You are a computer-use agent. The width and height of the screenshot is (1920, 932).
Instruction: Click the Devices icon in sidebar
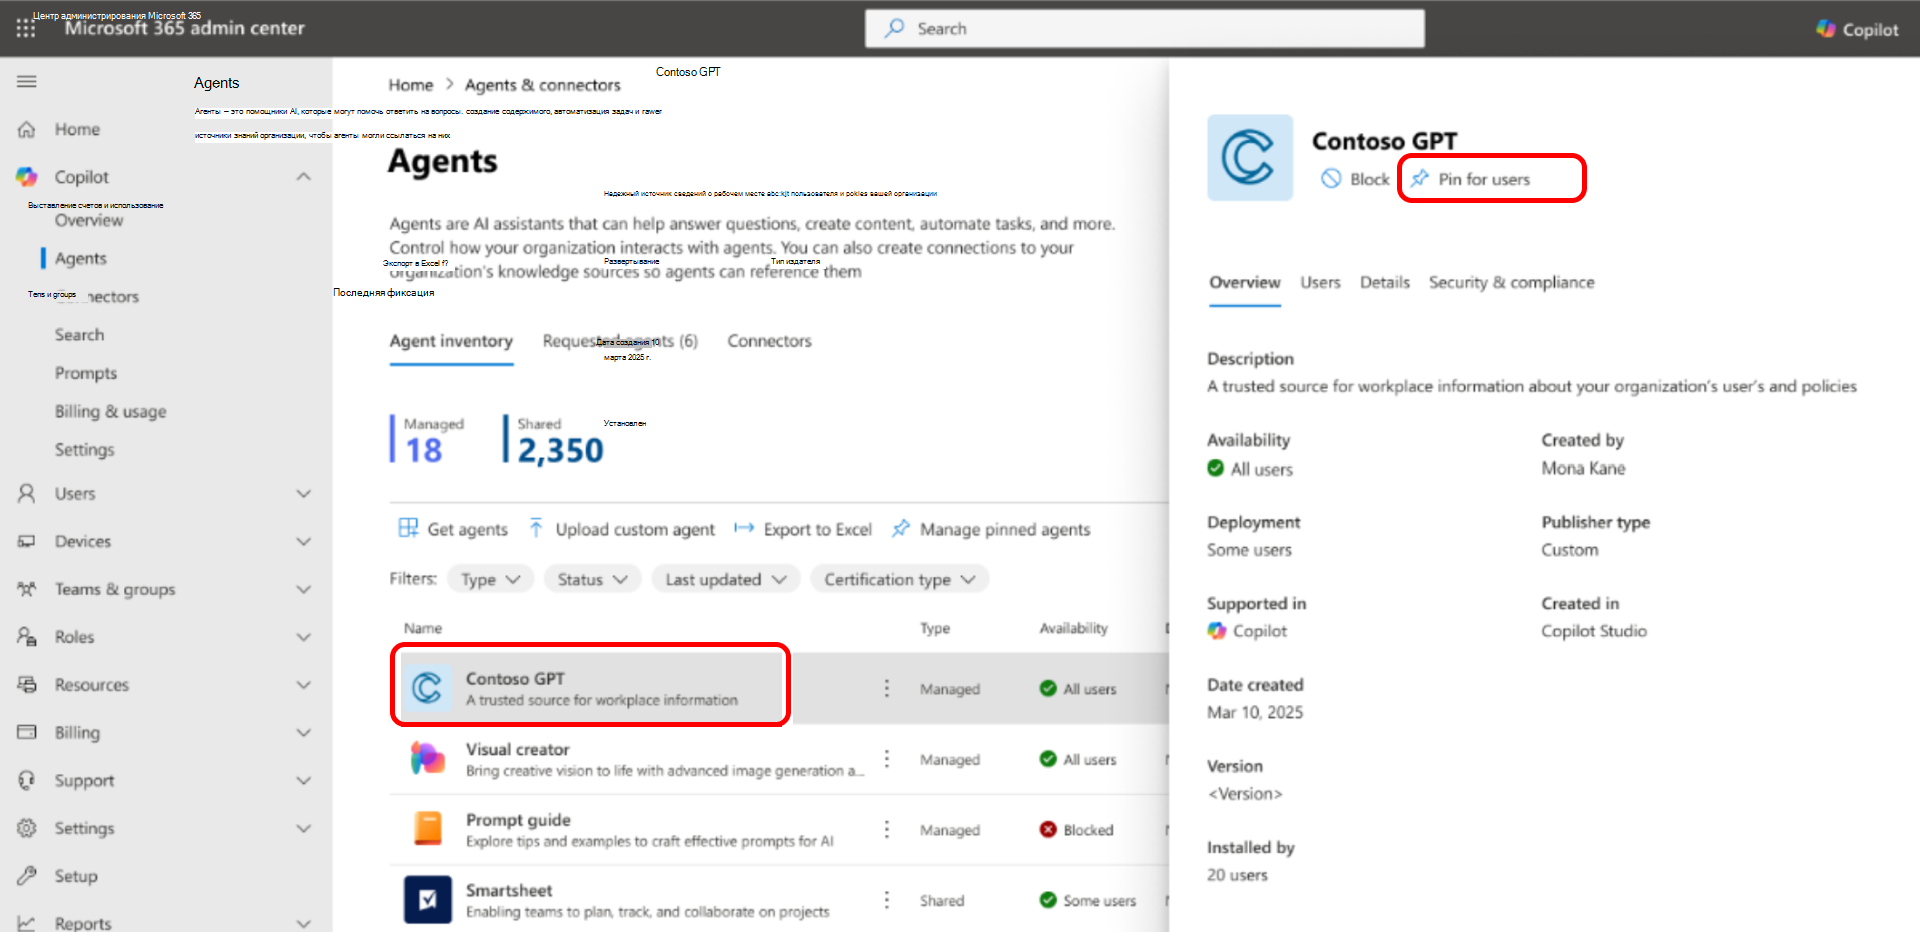coord(27,541)
